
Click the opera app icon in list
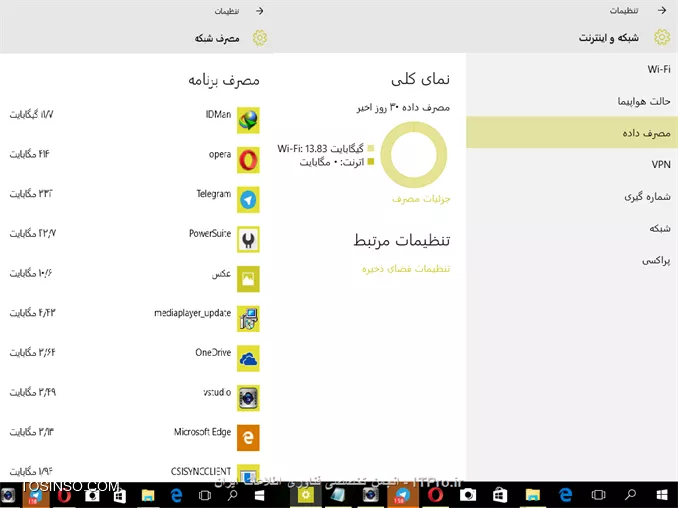click(248, 160)
